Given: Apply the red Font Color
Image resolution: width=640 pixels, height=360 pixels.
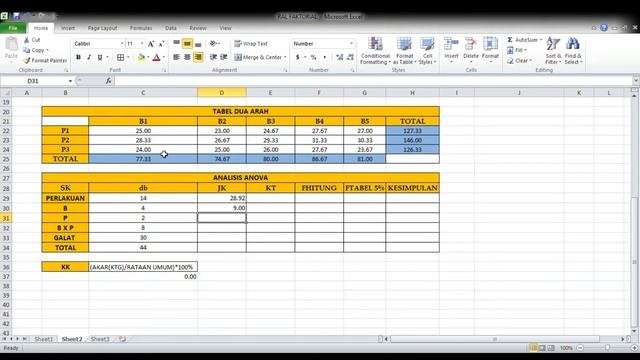Looking at the screenshot, I should (x=156, y=58).
